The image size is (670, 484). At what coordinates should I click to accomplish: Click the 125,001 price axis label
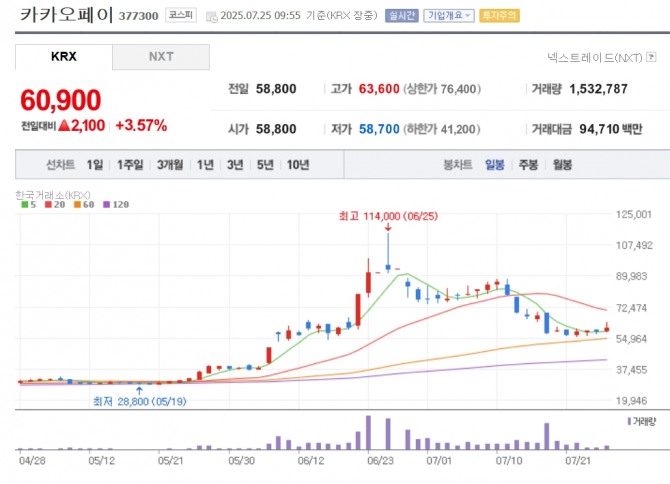(634, 214)
